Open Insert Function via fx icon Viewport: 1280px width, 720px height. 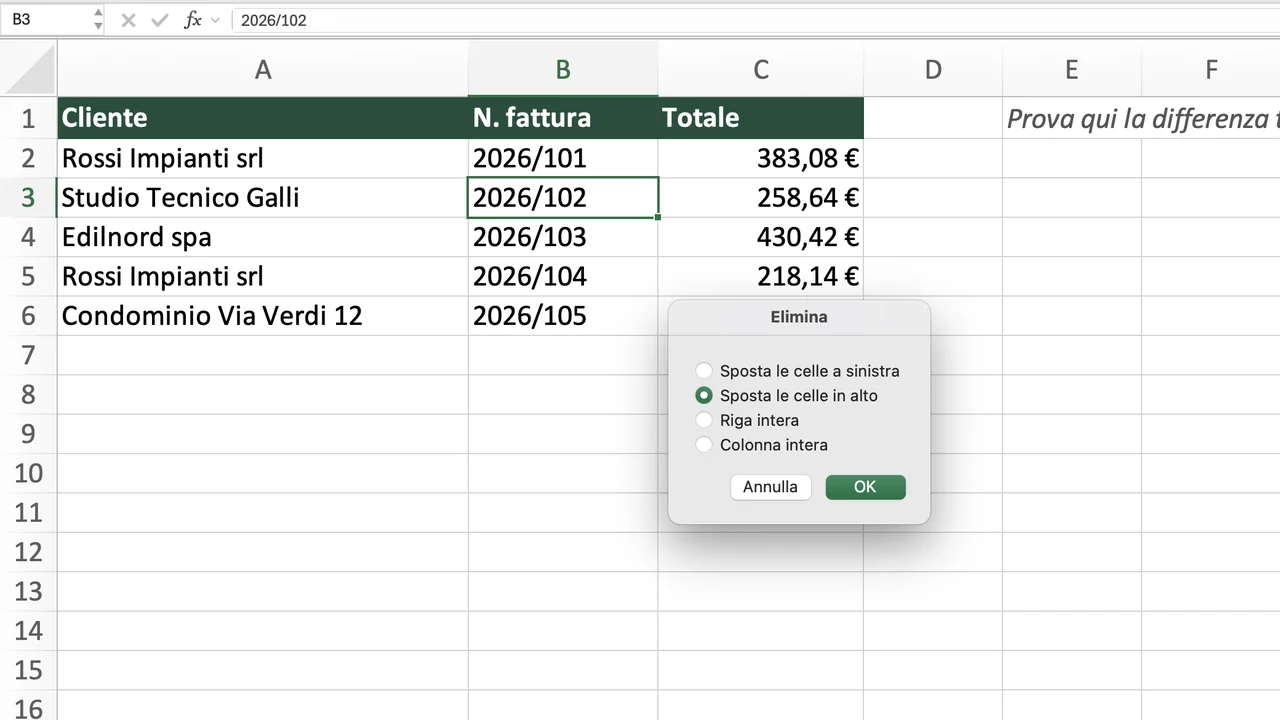click(x=193, y=20)
